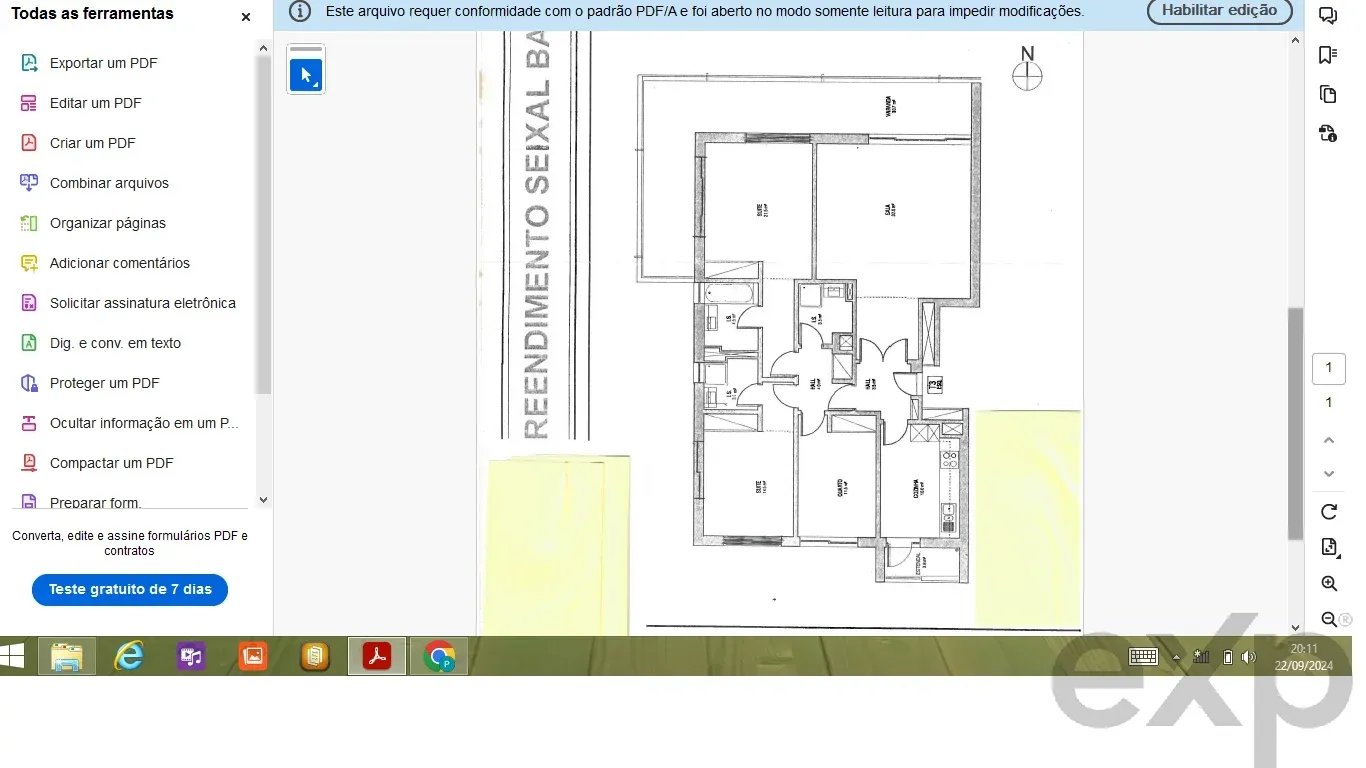Viewport: 1366px width, 768px height.
Task: Show page thumbnails panel icon
Action: pos(1328,94)
